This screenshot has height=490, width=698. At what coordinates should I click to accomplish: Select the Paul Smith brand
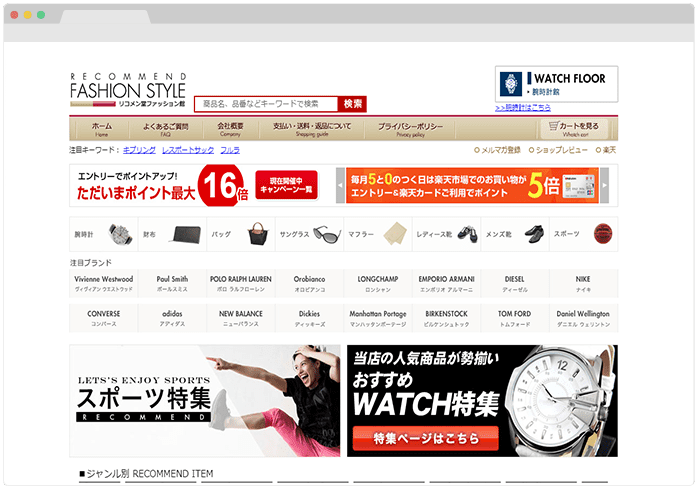(172, 283)
